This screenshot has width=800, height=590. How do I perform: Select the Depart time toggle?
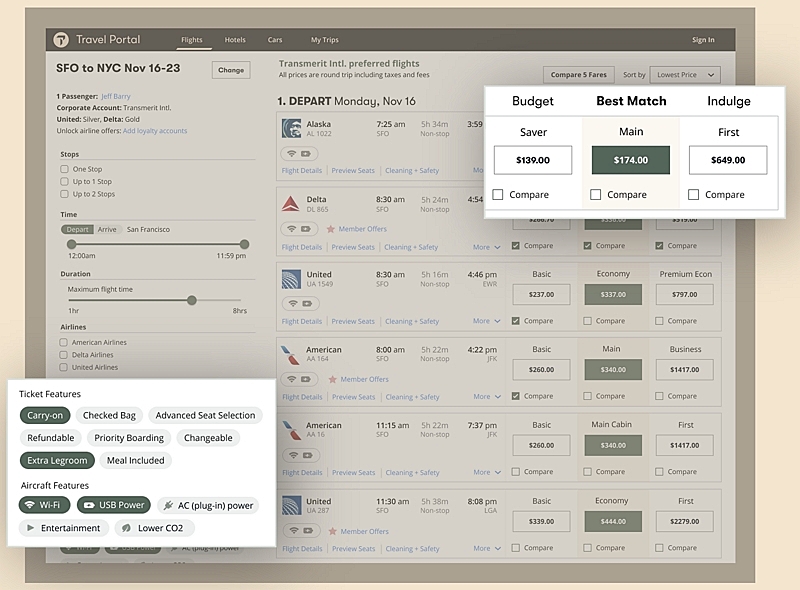pos(78,230)
